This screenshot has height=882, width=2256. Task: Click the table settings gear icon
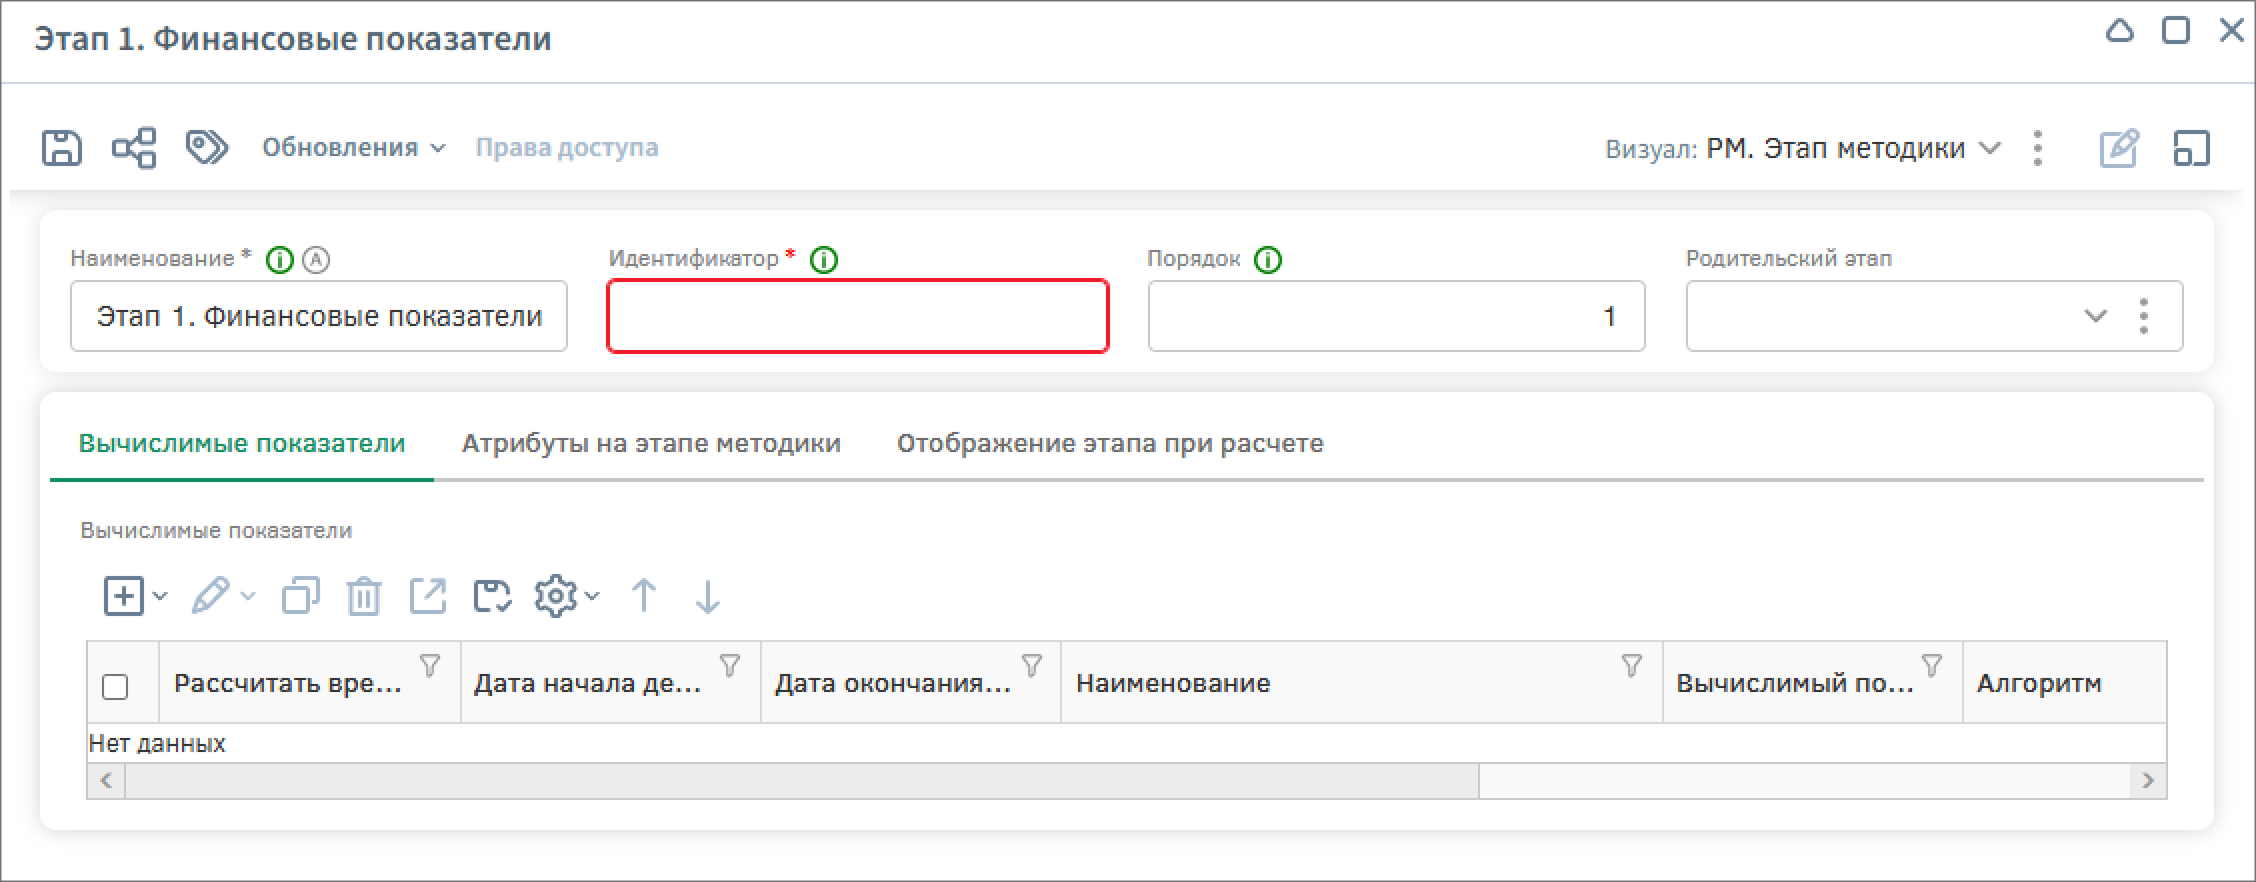(x=556, y=596)
